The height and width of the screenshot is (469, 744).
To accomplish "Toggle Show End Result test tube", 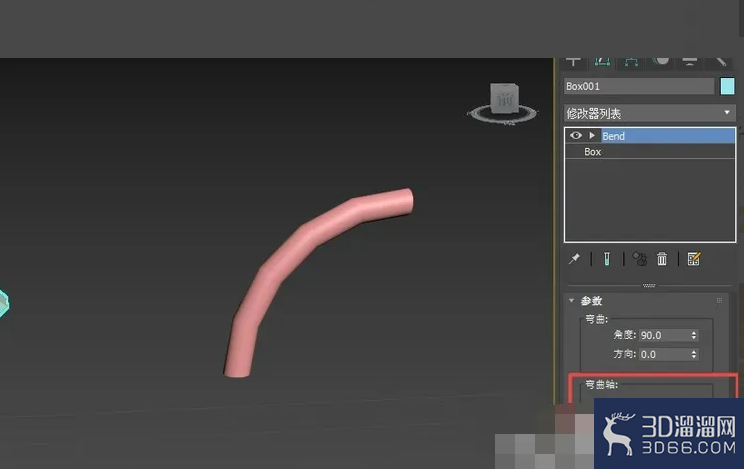I will (606, 259).
